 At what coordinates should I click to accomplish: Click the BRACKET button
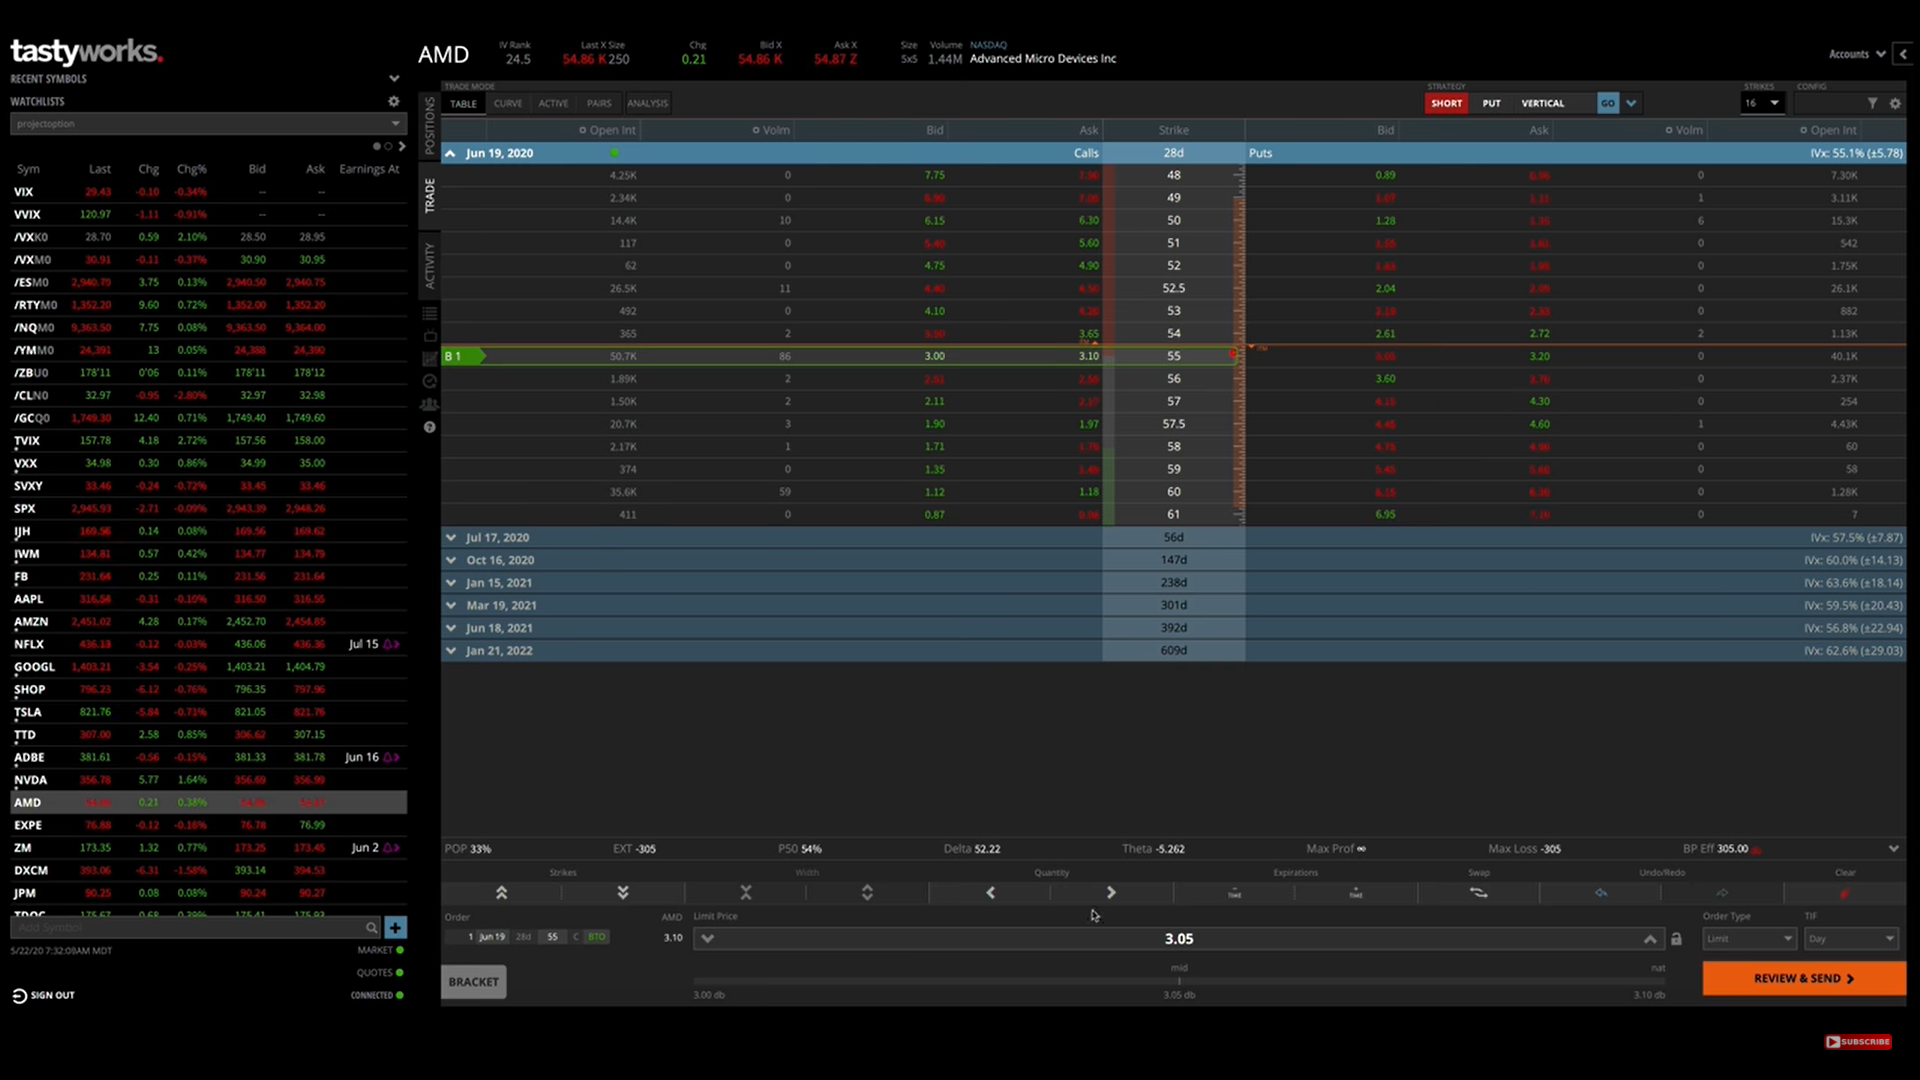click(x=473, y=982)
